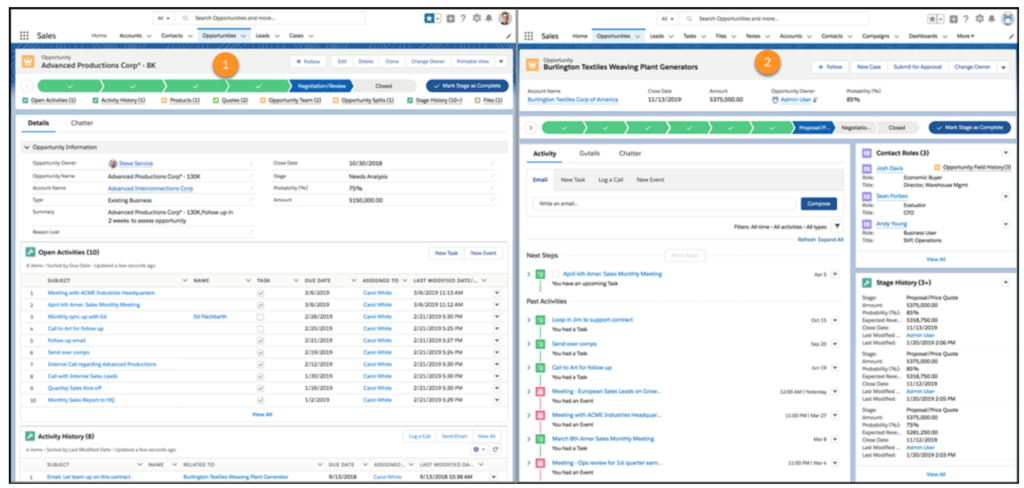Open the notifications bell in left window
The height and width of the screenshot is (488, 1024).
[x=488, y=18]
